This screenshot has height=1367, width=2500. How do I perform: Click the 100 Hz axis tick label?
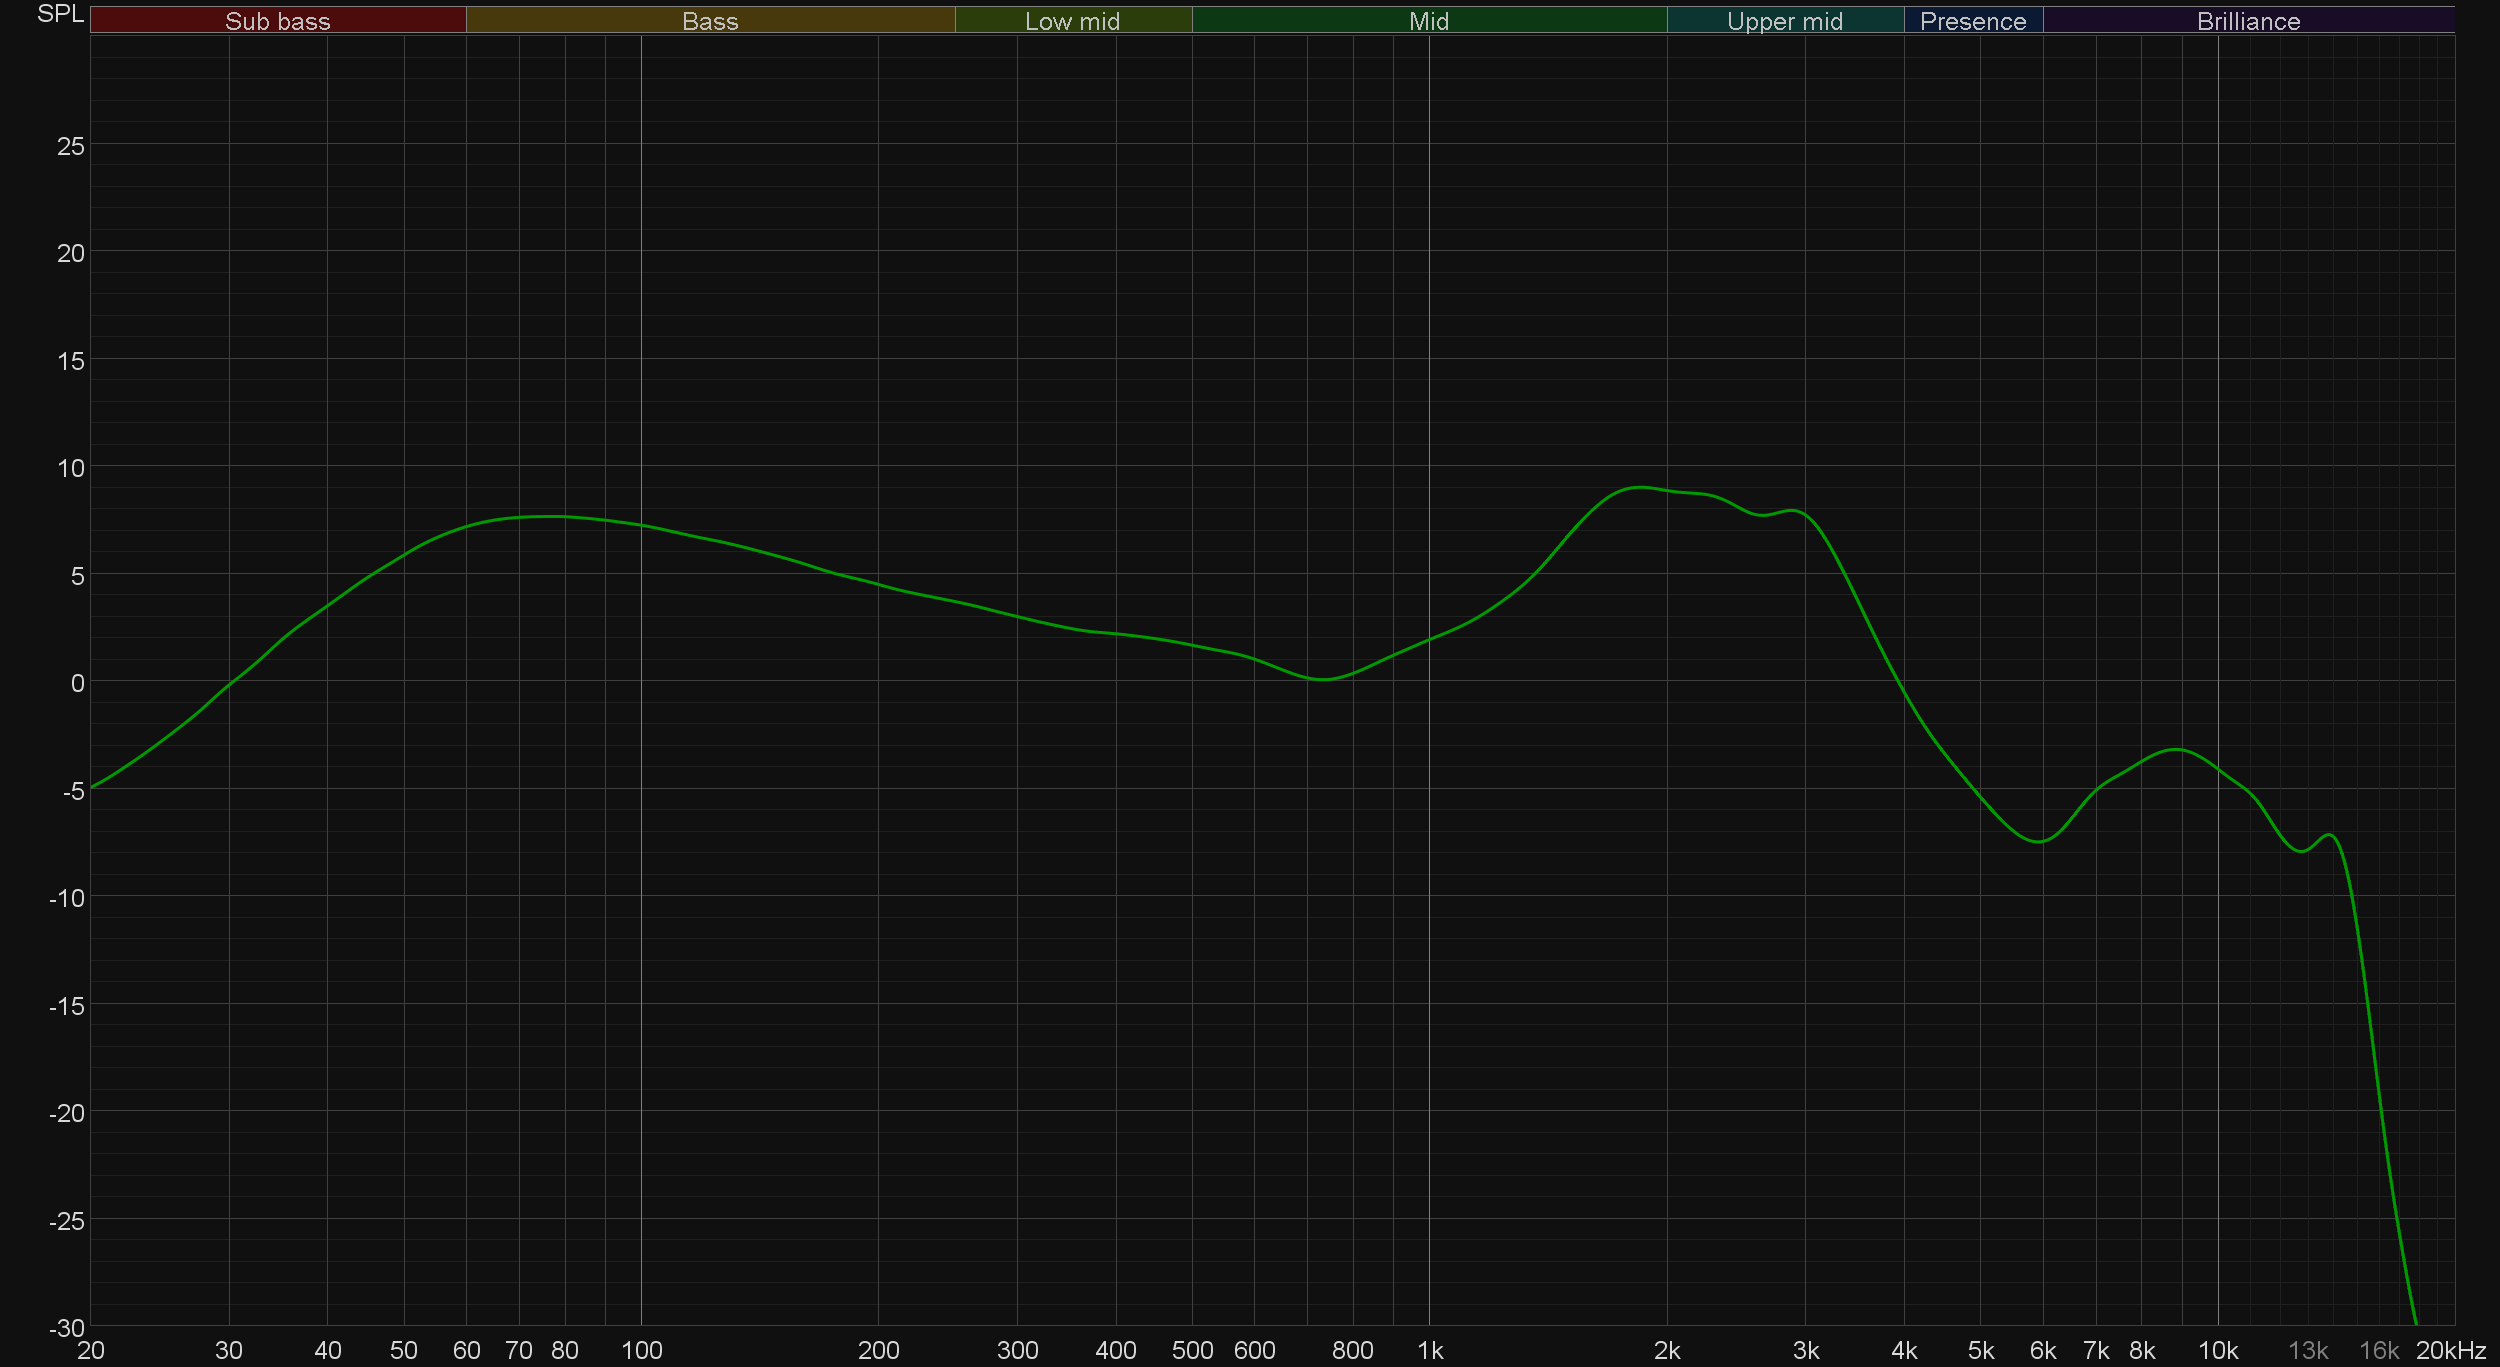tap(641, 1351)
